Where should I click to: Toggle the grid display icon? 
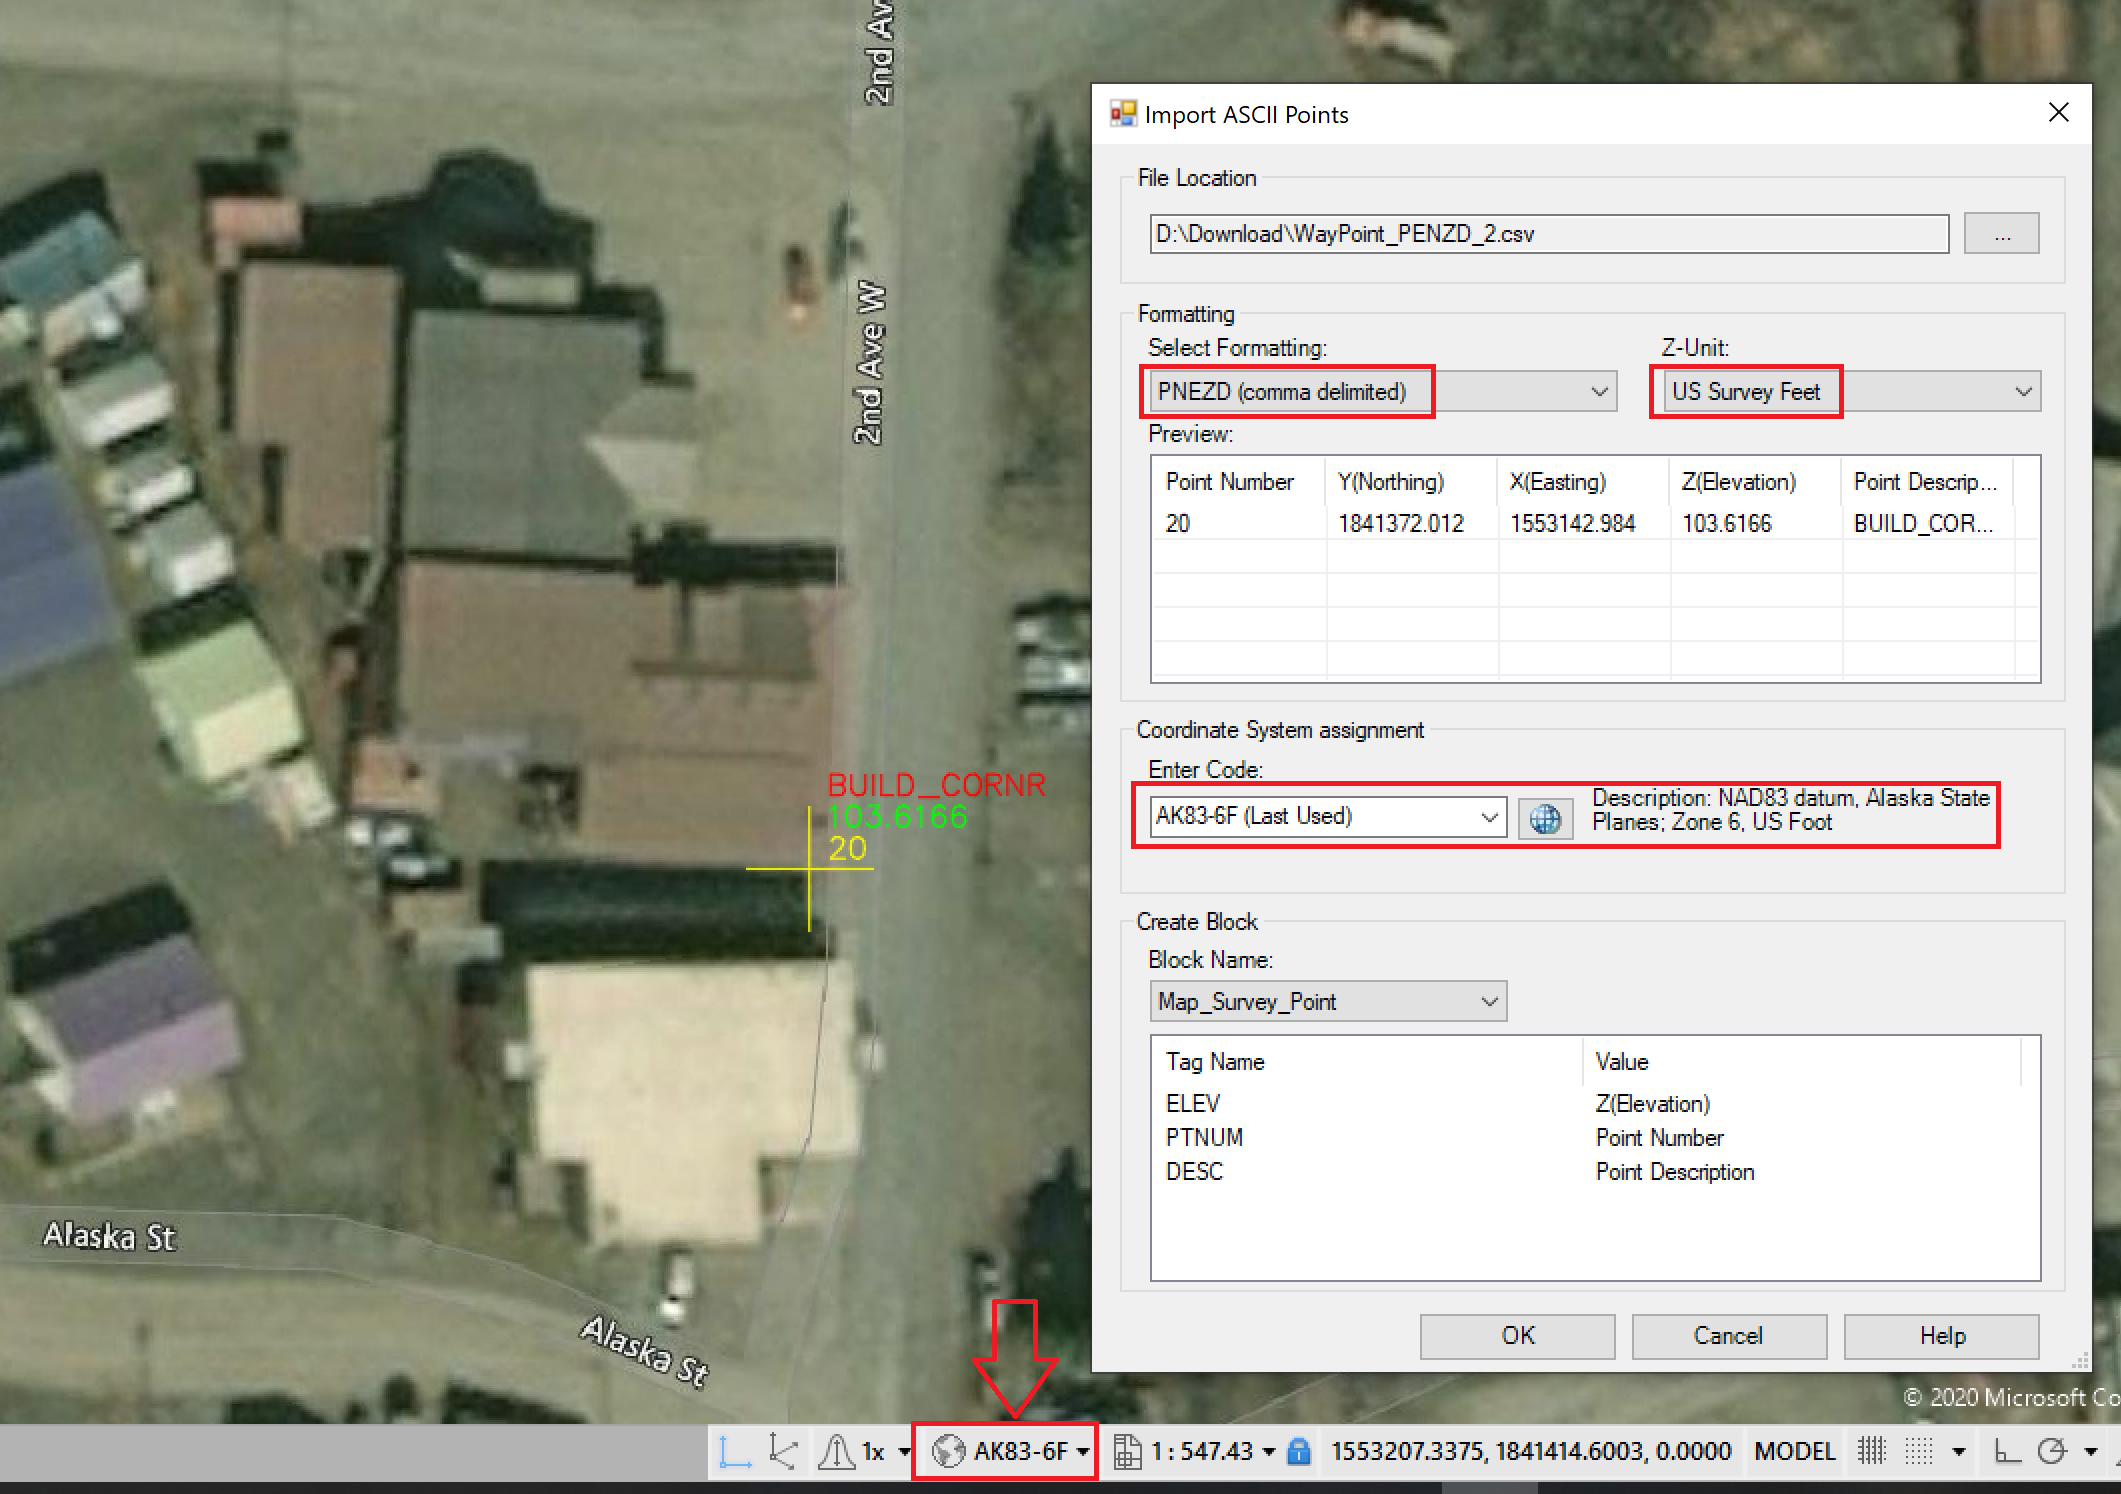click(1871, 1451)
